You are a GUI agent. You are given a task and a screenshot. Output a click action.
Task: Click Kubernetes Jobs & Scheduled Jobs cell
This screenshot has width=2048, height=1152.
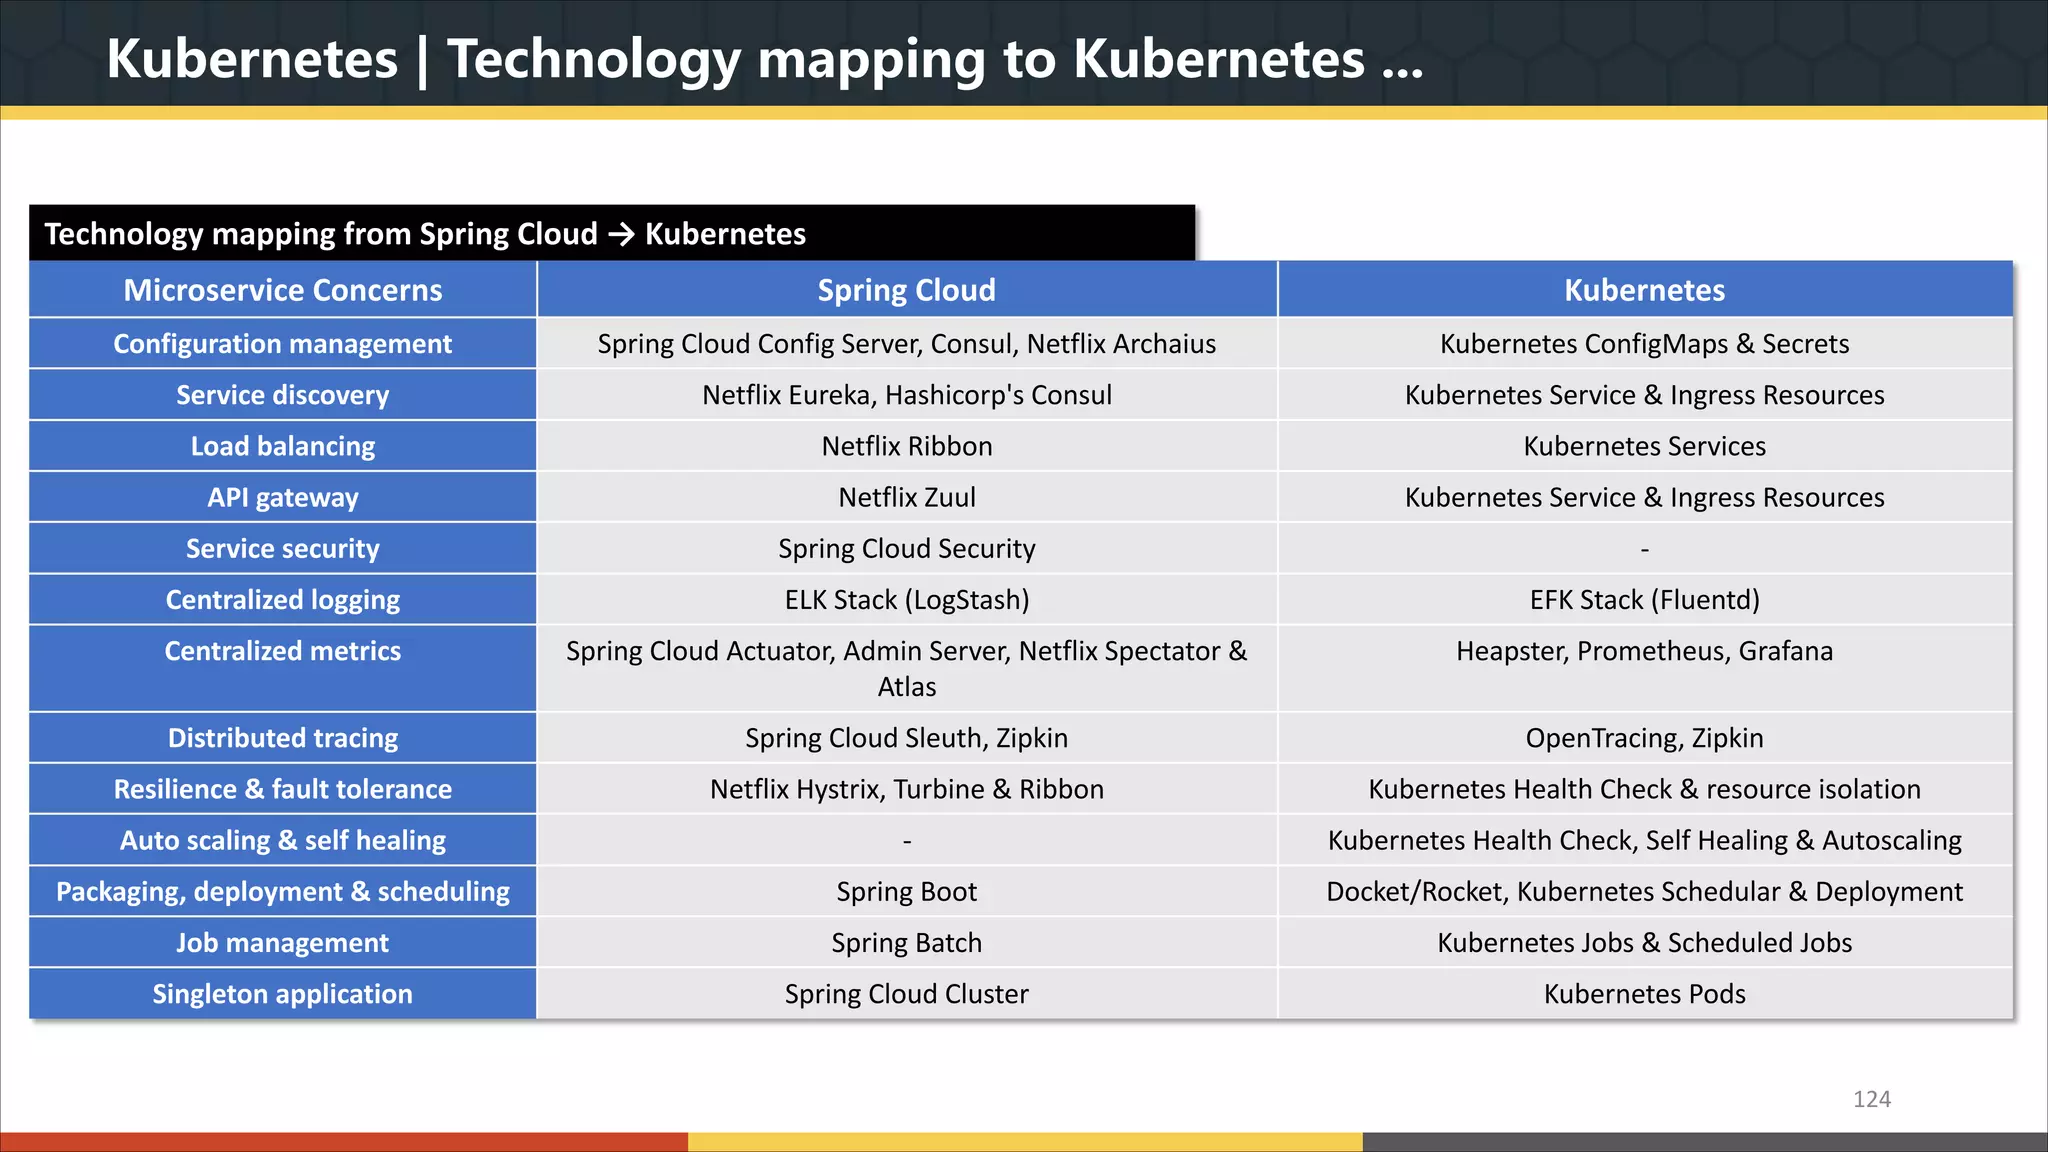(x=1644, y=943)
